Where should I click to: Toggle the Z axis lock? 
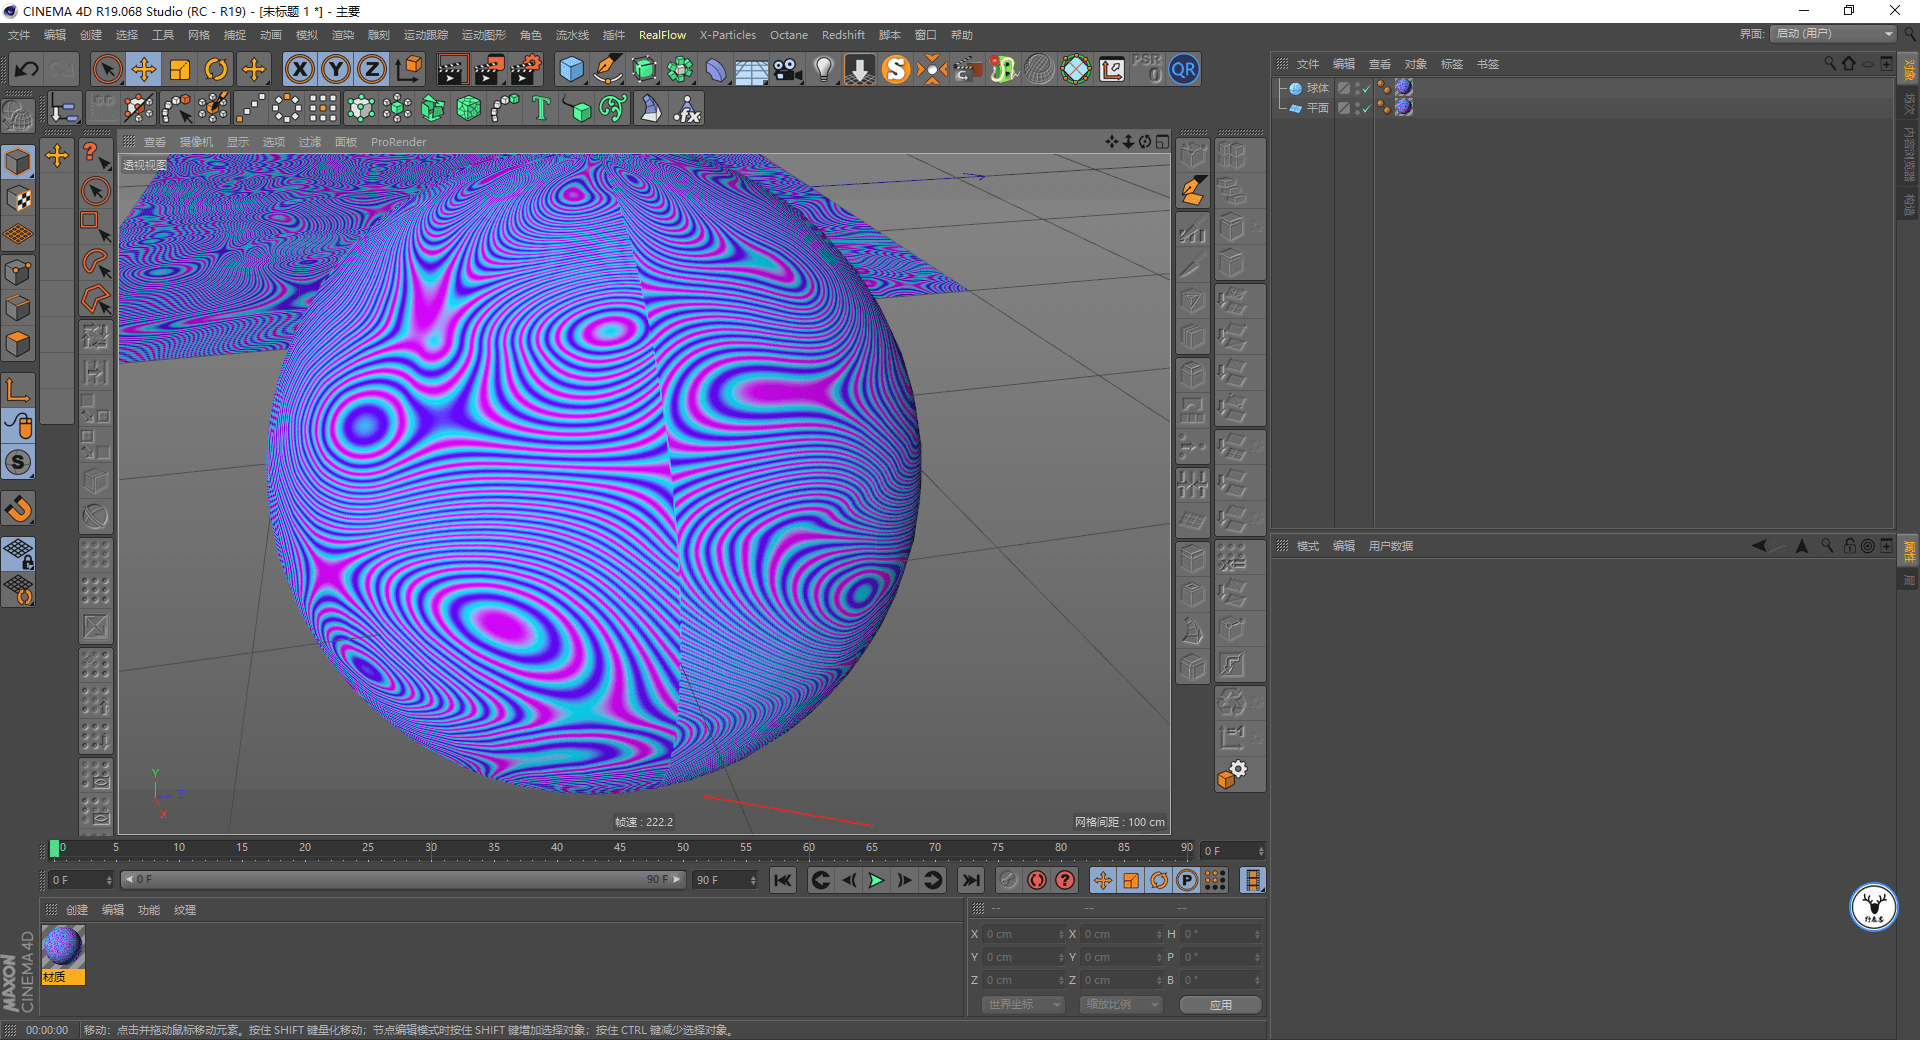pos(372,69)
